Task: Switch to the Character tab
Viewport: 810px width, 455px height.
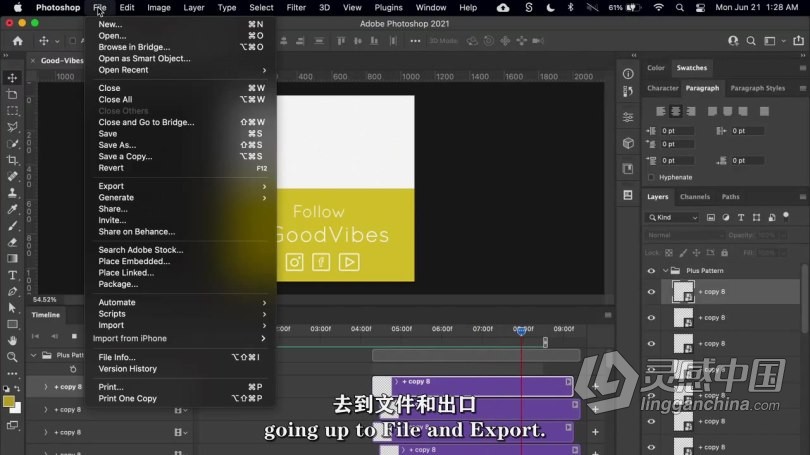Action: pos(663,88)
